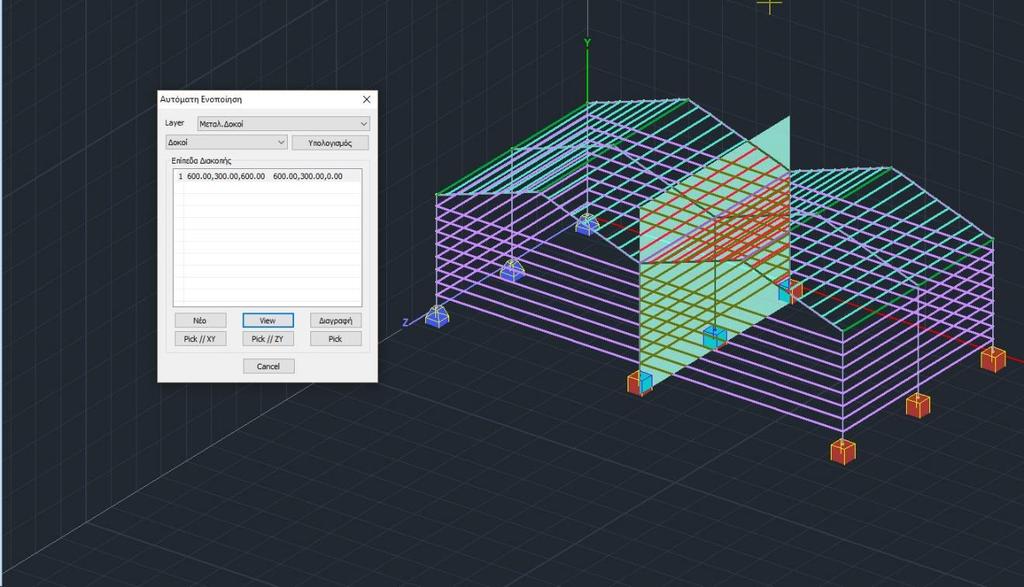Screen dimensions: 1024x587
Task: Cancel the Αυτόματη Ενοποίηση dialog
Action: [x=268, y=366]
